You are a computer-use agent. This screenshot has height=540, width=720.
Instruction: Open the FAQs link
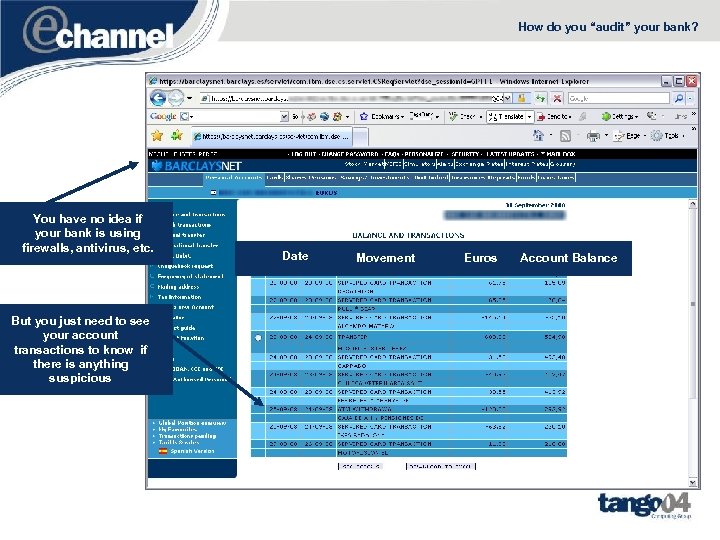[x=392, y=154]
